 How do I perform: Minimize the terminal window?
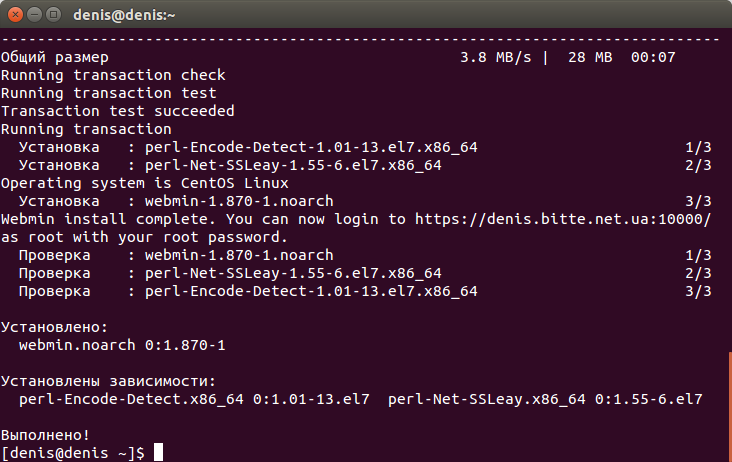(35, 15)
